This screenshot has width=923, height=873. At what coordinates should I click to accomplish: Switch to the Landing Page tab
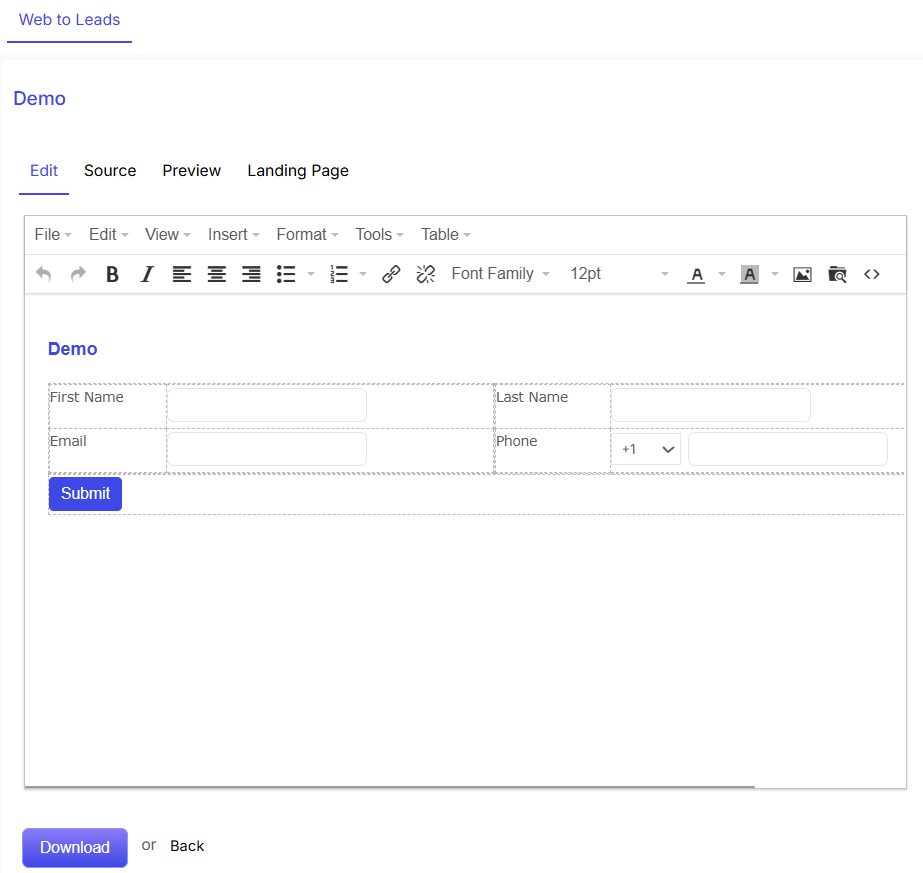298,171
